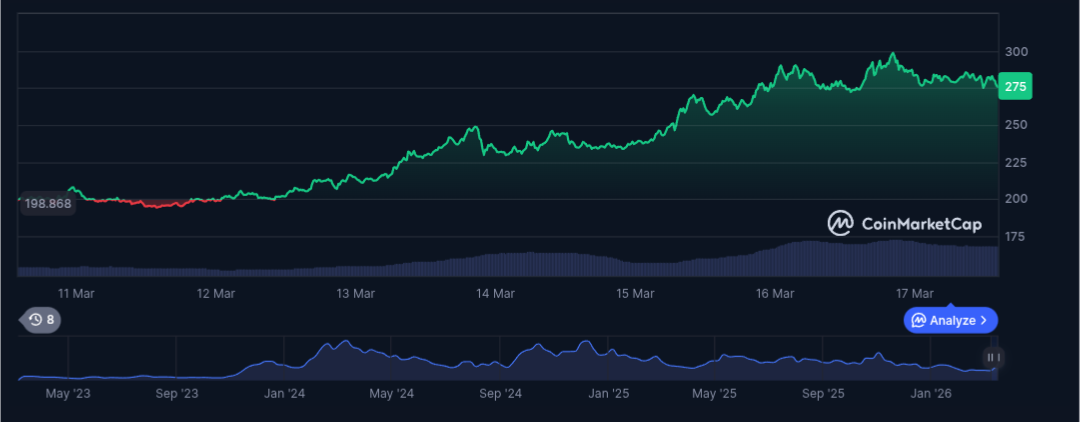Click the CoinMarketCap watermark logo
The image size is (1080, 422).
(x=904, y=223)
